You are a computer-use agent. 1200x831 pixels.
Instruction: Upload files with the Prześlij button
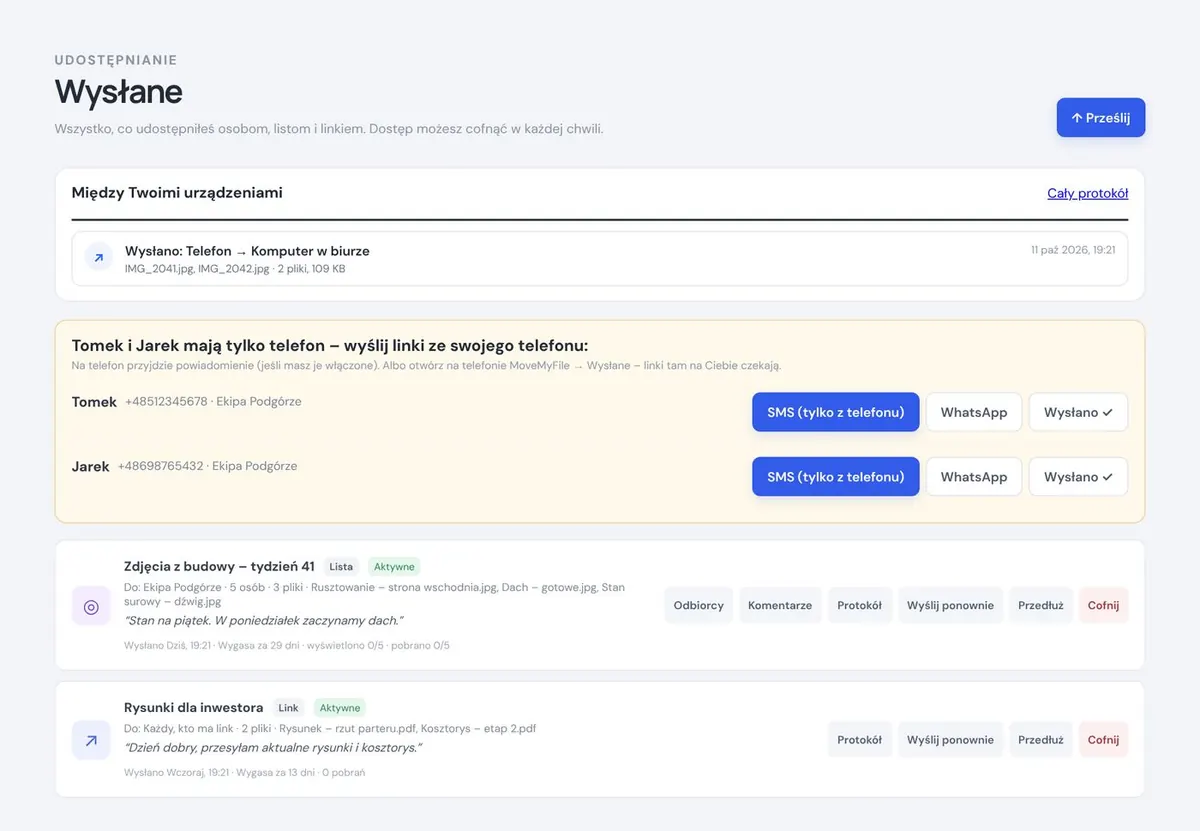coord(1101,118)
